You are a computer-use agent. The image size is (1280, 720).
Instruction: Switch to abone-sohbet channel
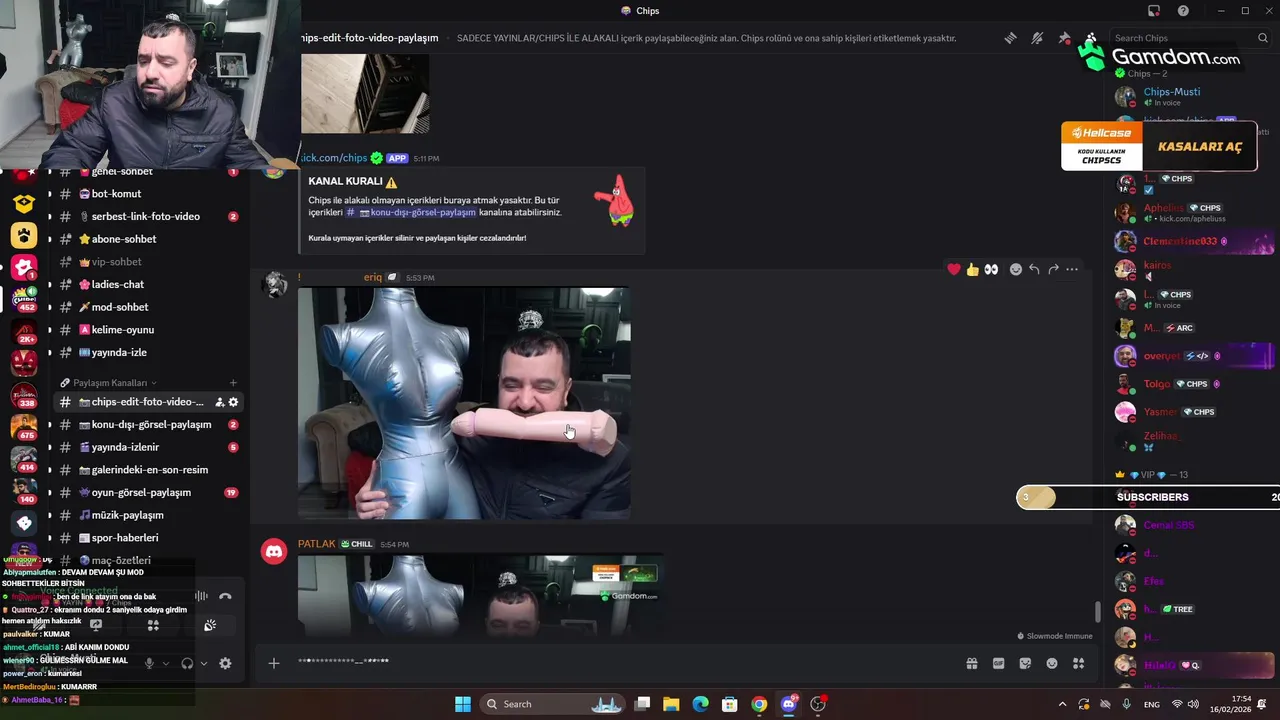pos(147,239)
